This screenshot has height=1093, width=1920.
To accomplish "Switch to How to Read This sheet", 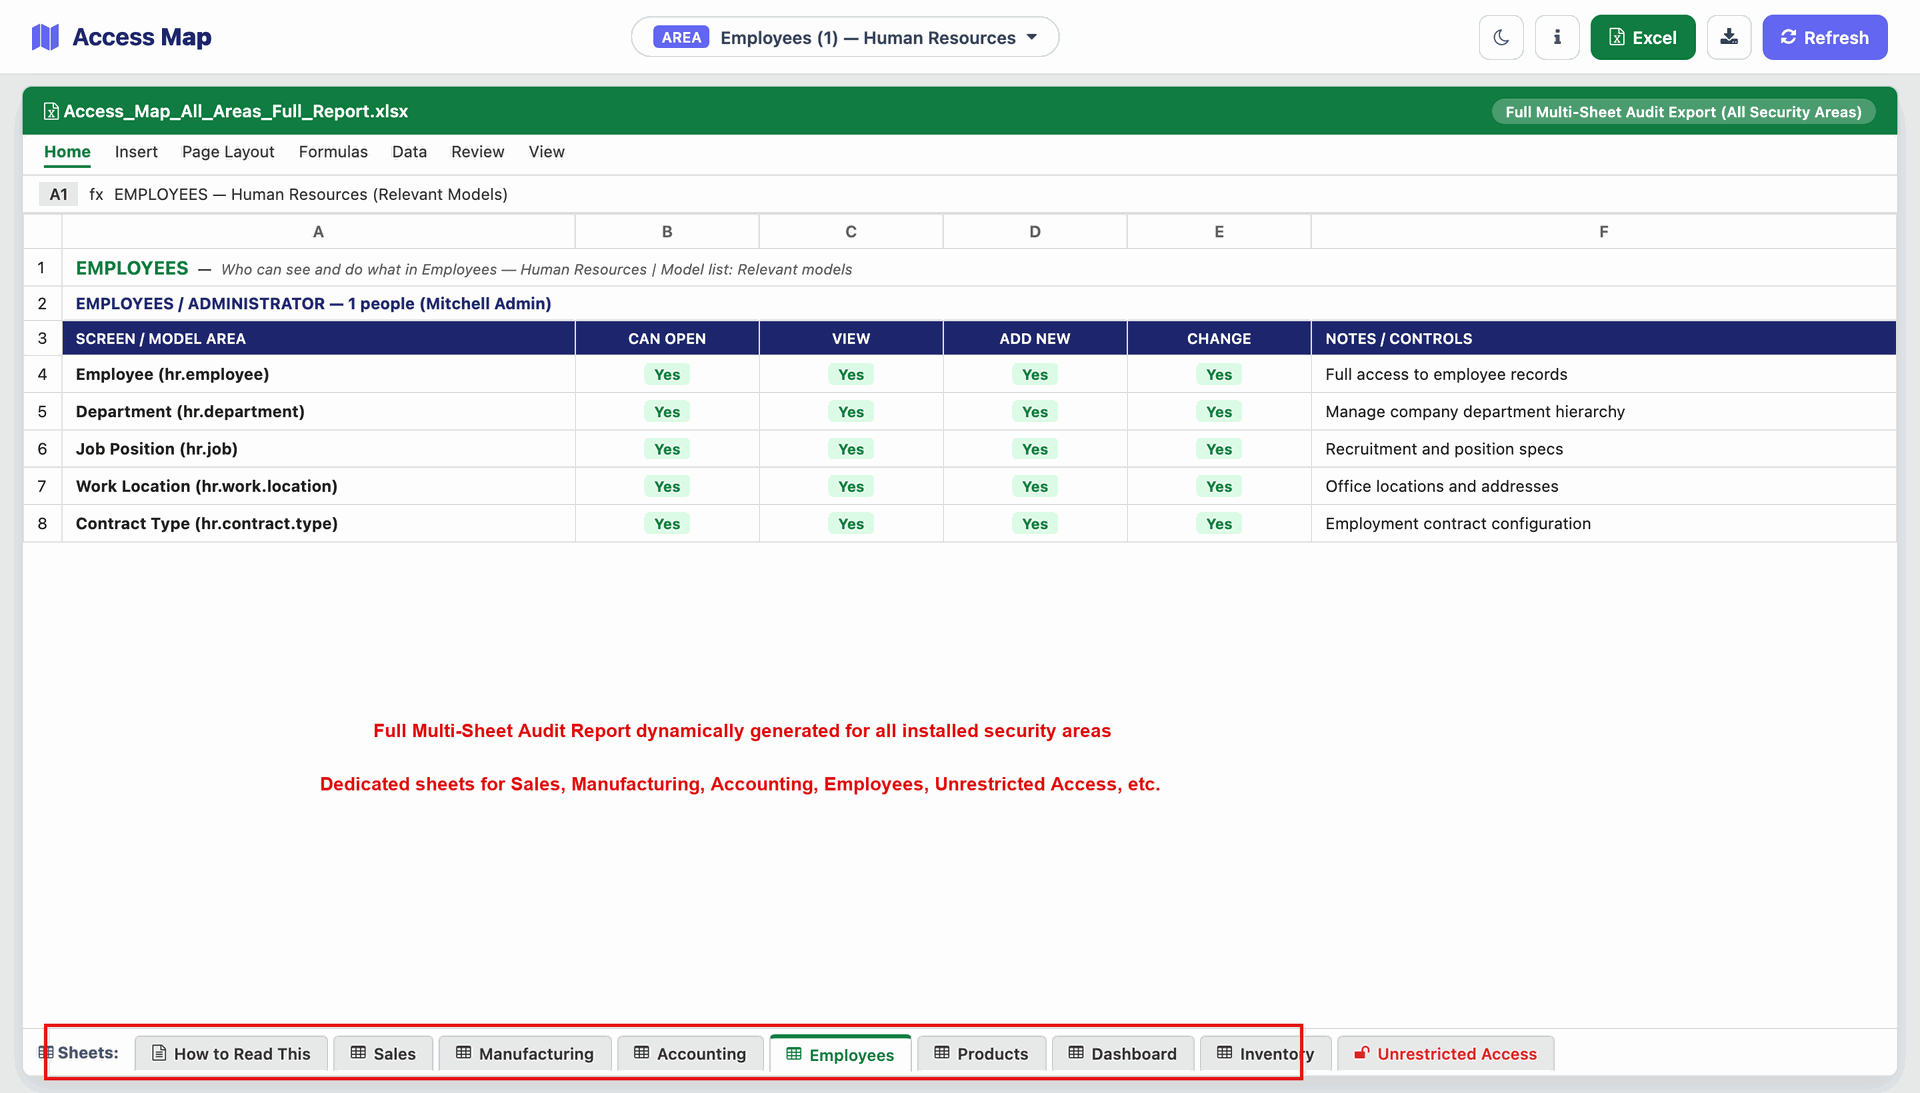I will point(231,1053).
